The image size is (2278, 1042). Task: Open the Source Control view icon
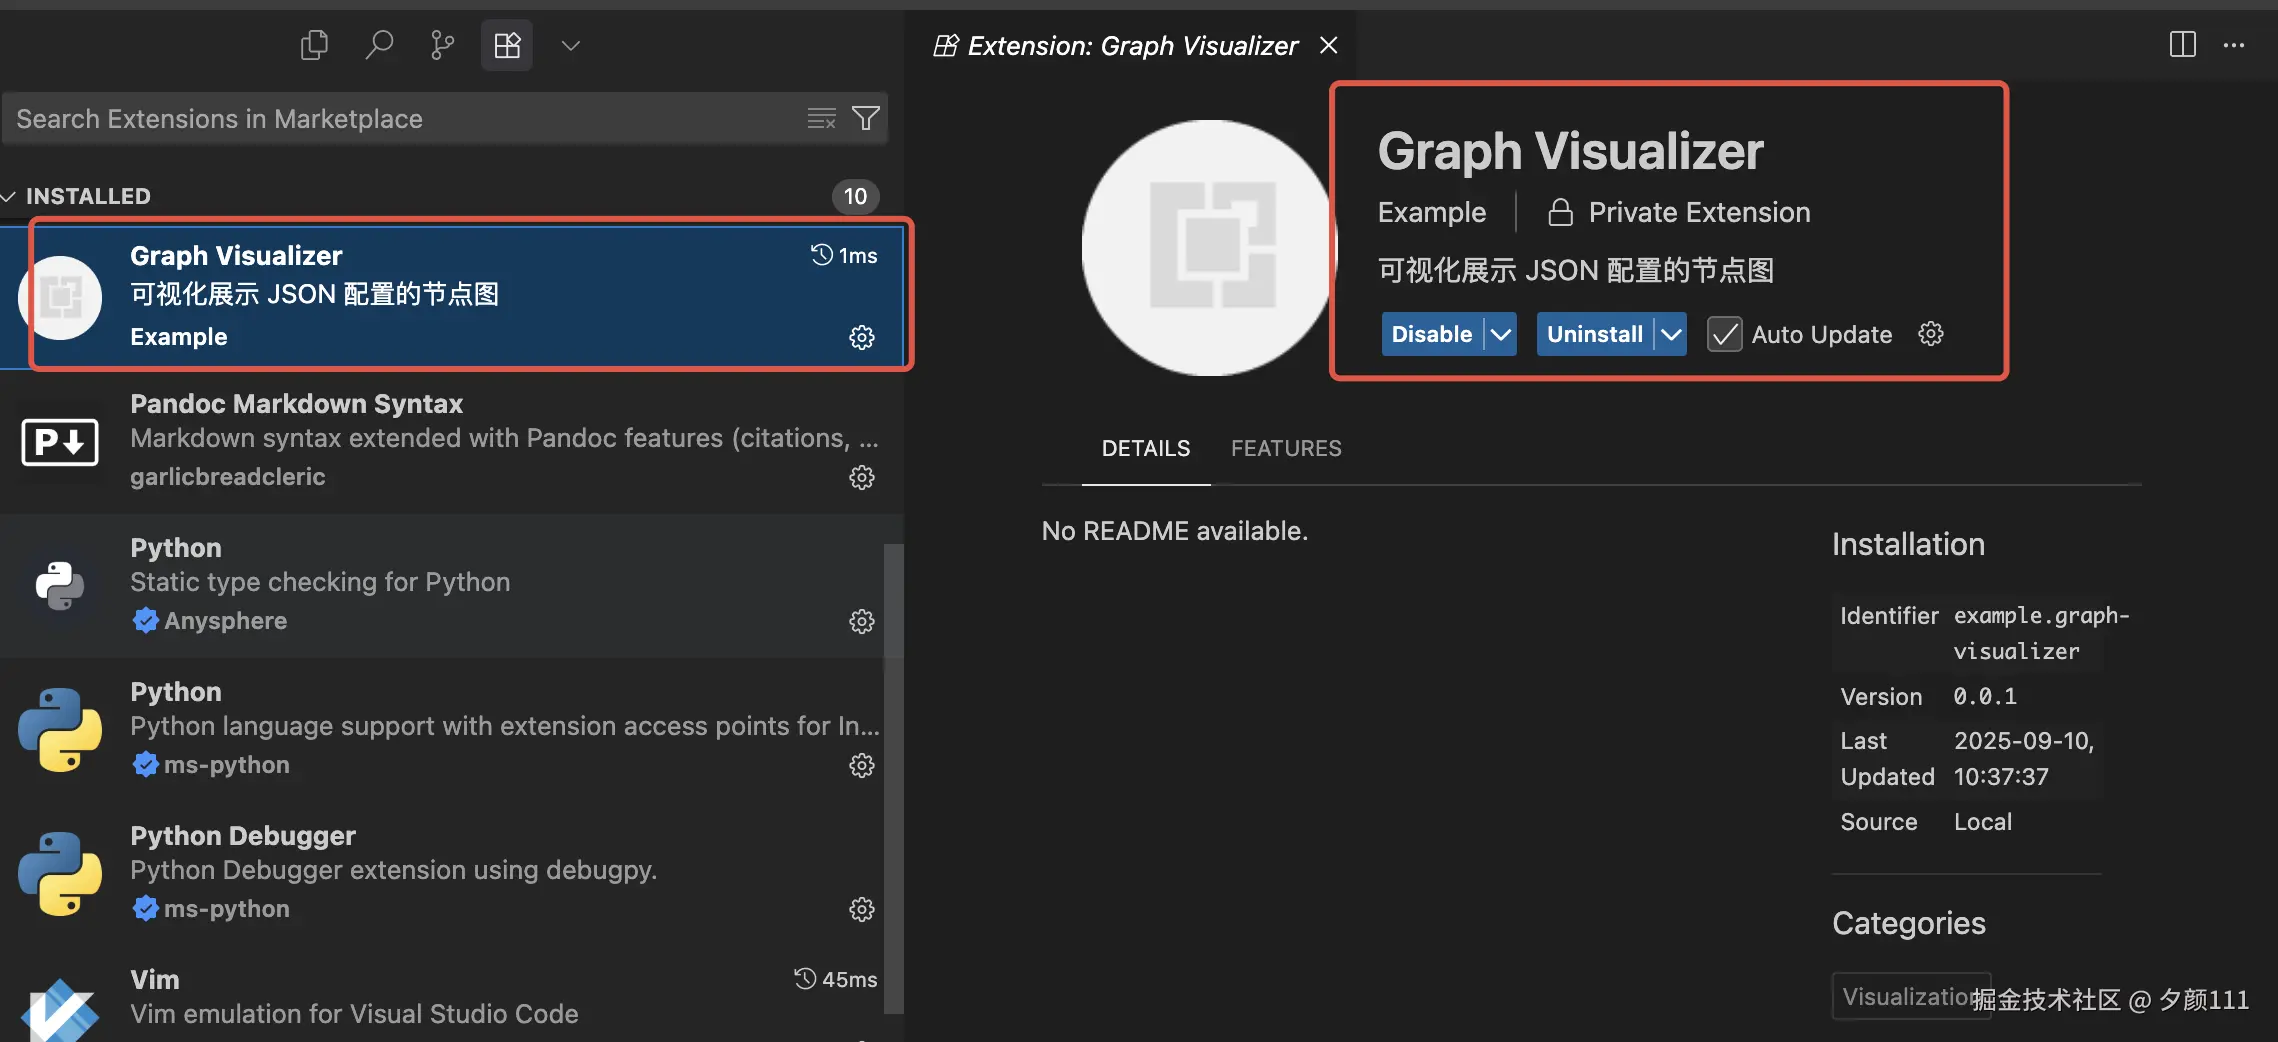click(x=442, y=45)
